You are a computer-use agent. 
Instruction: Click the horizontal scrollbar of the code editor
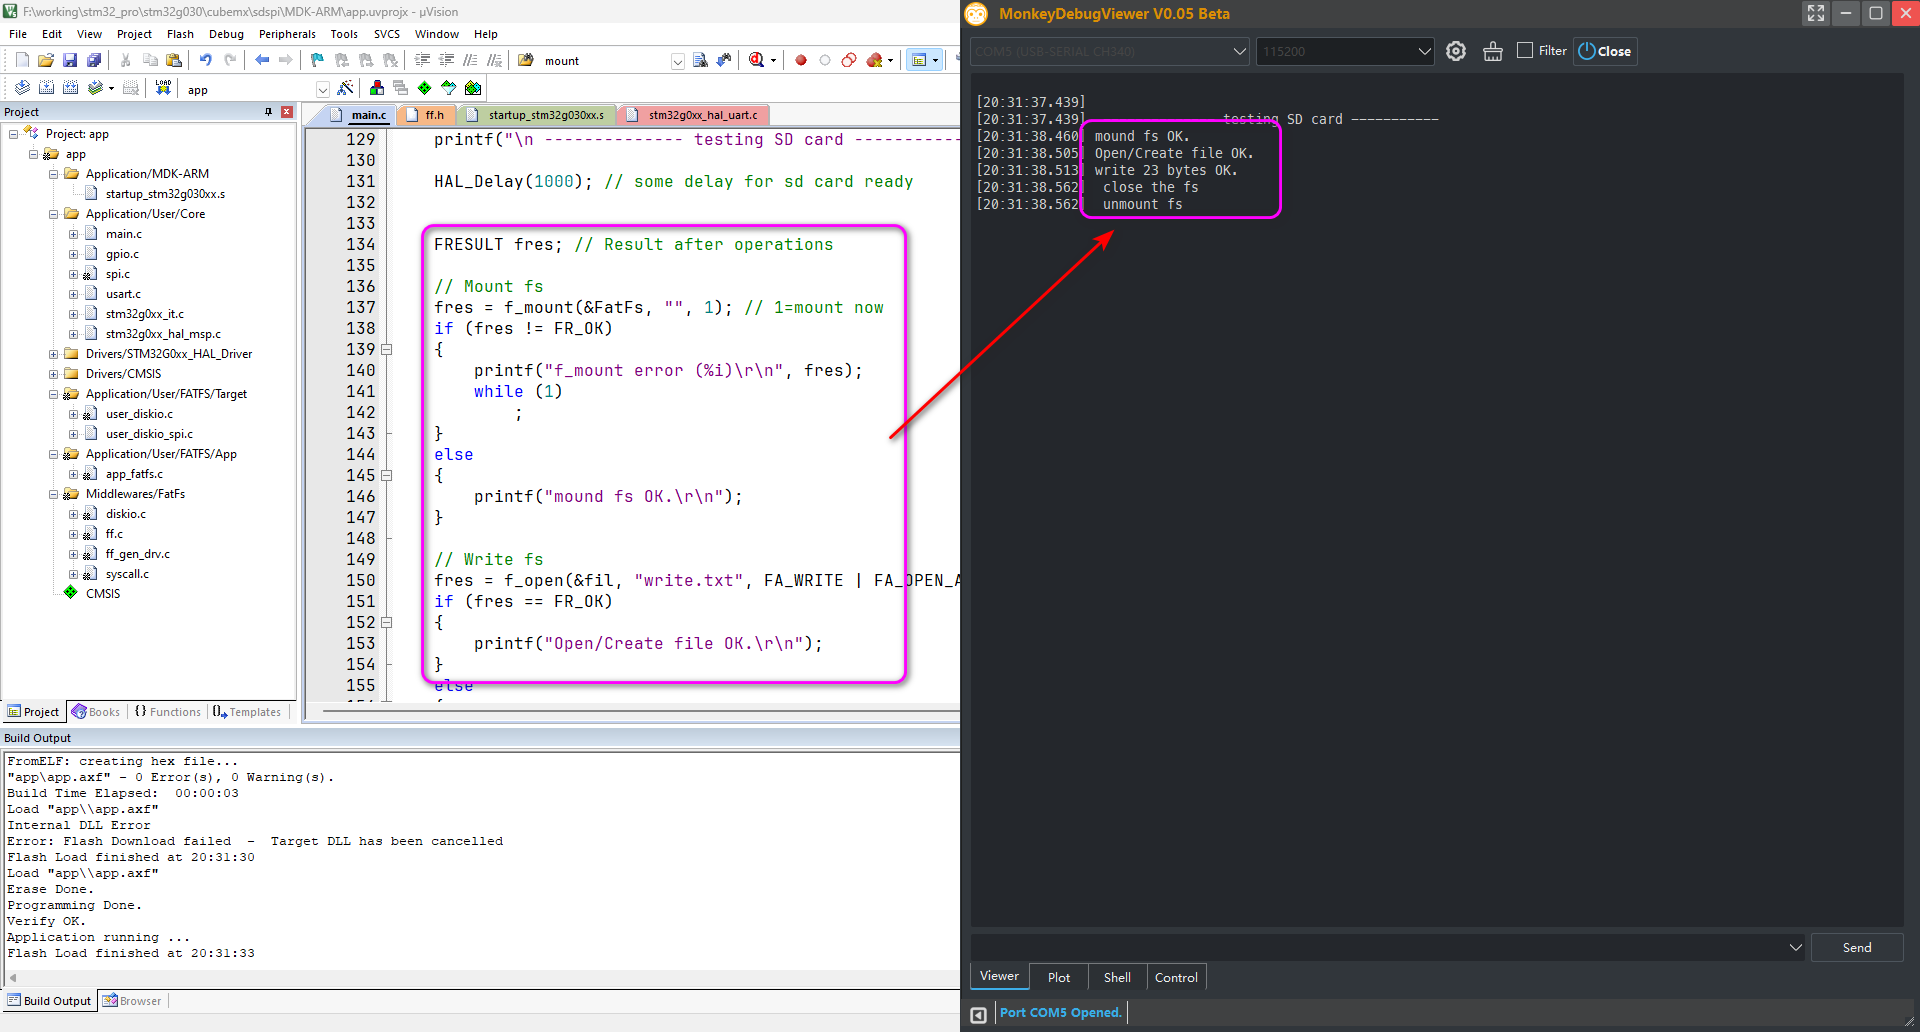pos(640,713)
